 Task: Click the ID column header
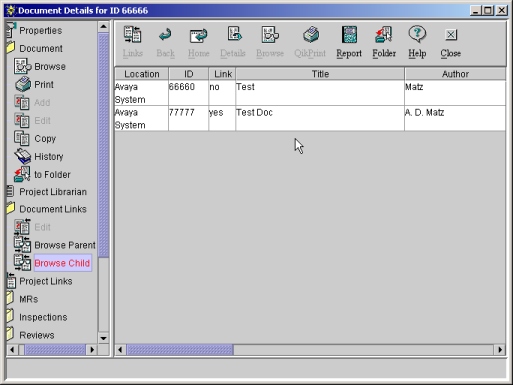pyautogui.click(x=189, y=74)
